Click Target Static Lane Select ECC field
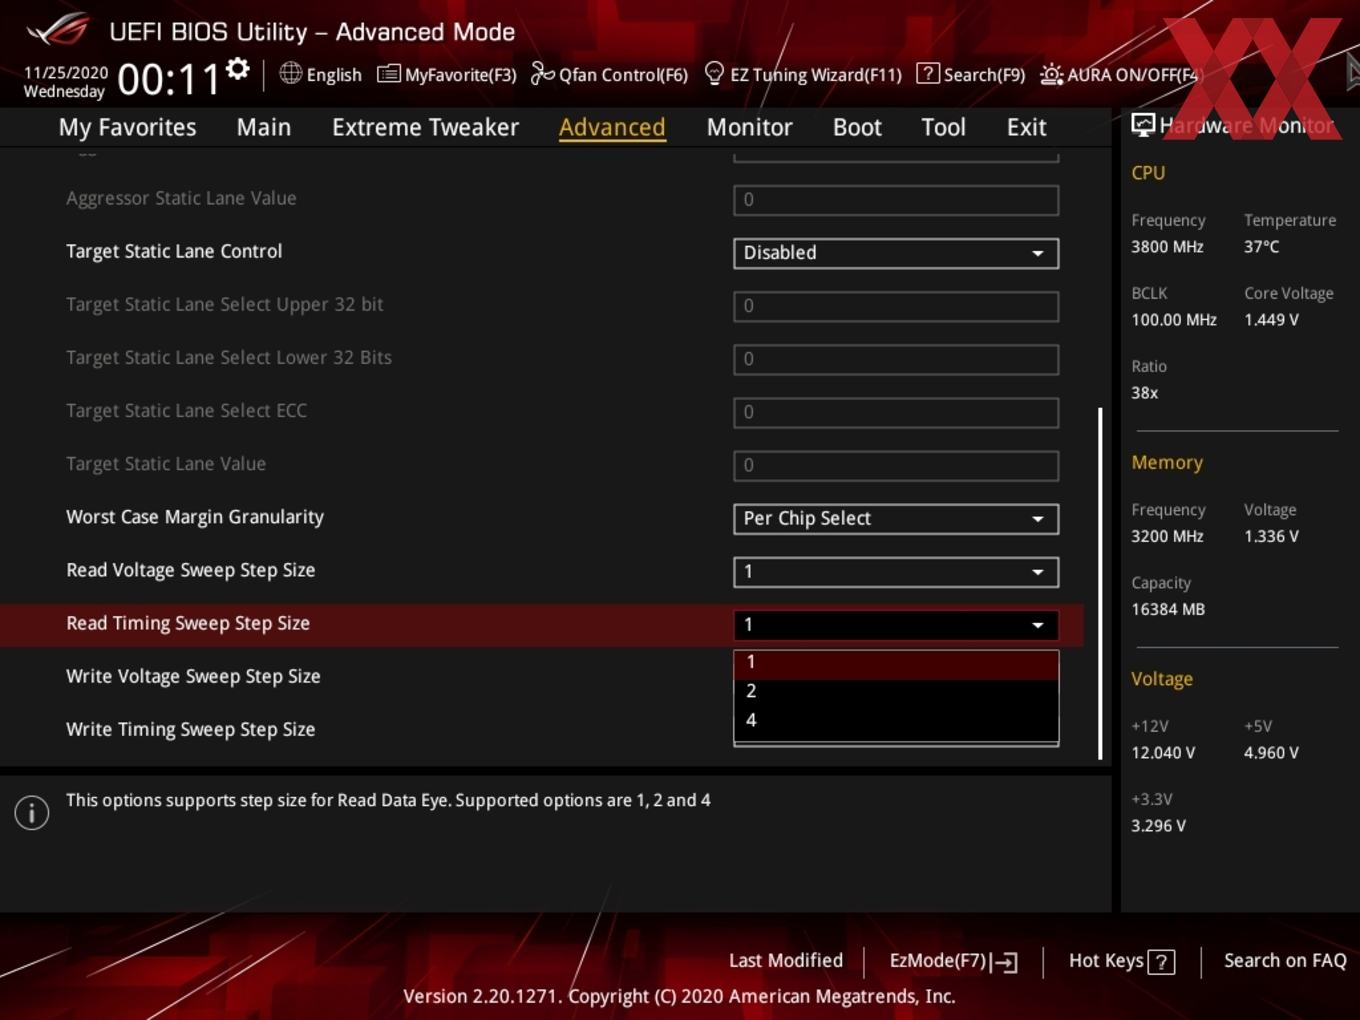 coord(896,412)
